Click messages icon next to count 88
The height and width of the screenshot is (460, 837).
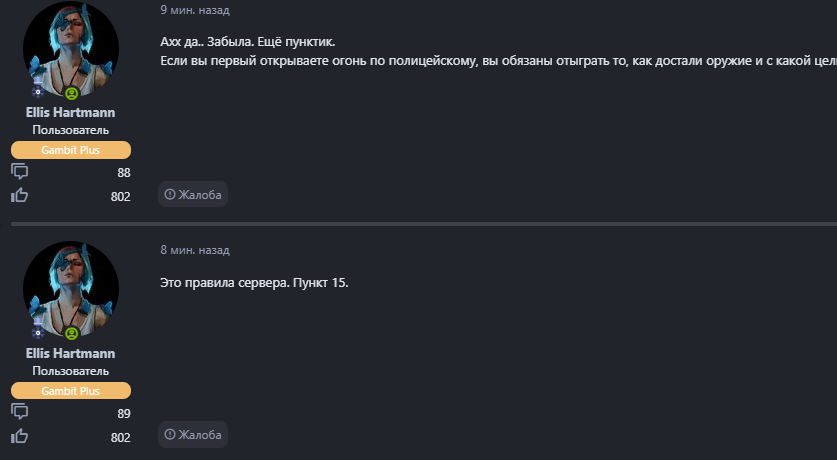19,172
